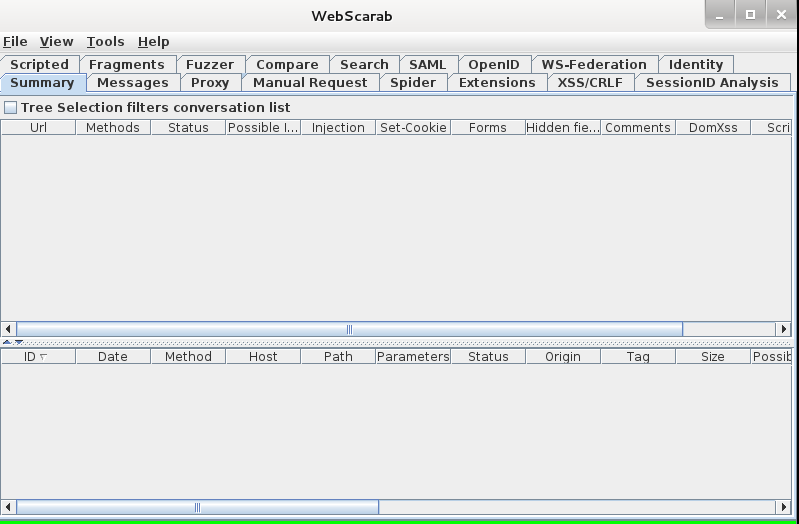Screen dimensions: 799x524
Task: Open the Help menu
Action: click(x=153, y=42)
